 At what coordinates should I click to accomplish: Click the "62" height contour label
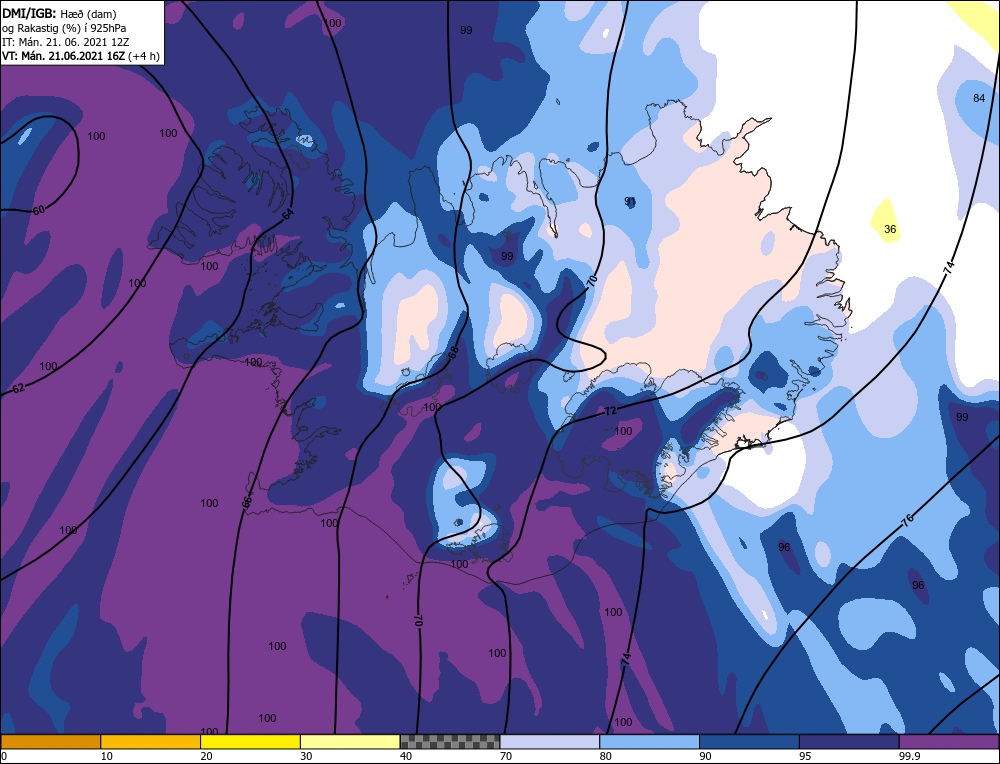point(18,388)
